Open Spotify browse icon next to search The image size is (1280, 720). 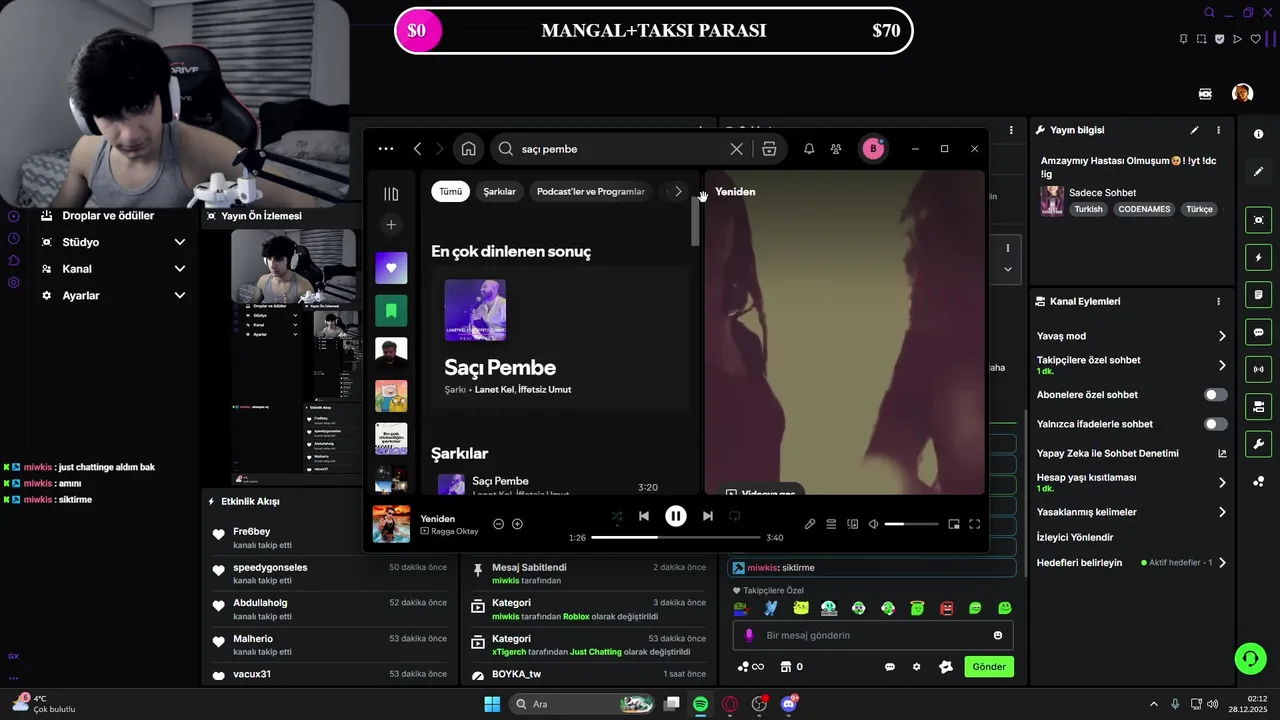point(769,149)
